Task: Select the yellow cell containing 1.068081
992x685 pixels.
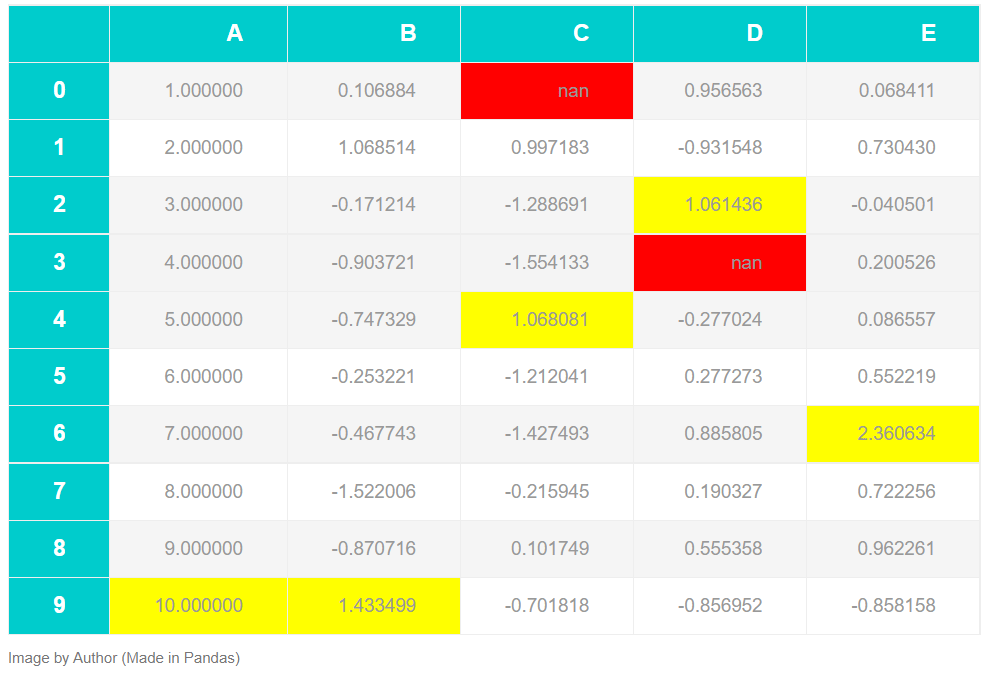Action: tap(546, 319)
